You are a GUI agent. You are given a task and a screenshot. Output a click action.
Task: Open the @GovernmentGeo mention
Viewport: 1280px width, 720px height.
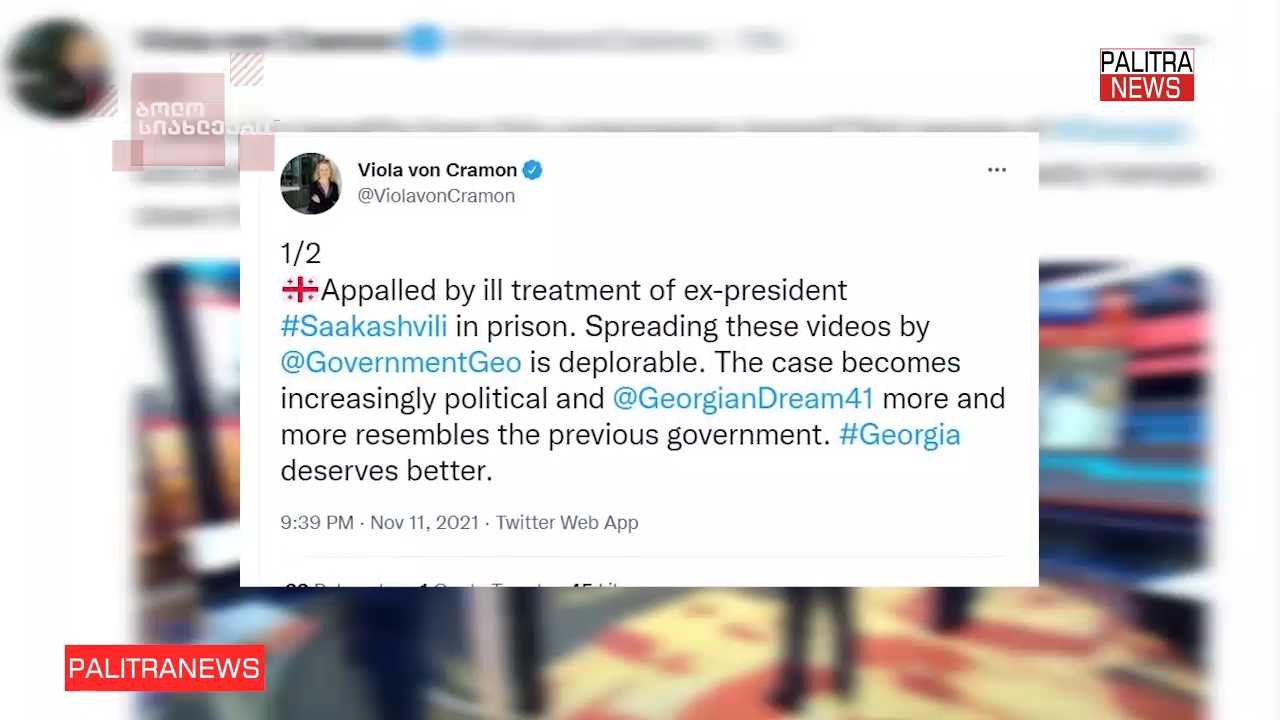[401, 362]
